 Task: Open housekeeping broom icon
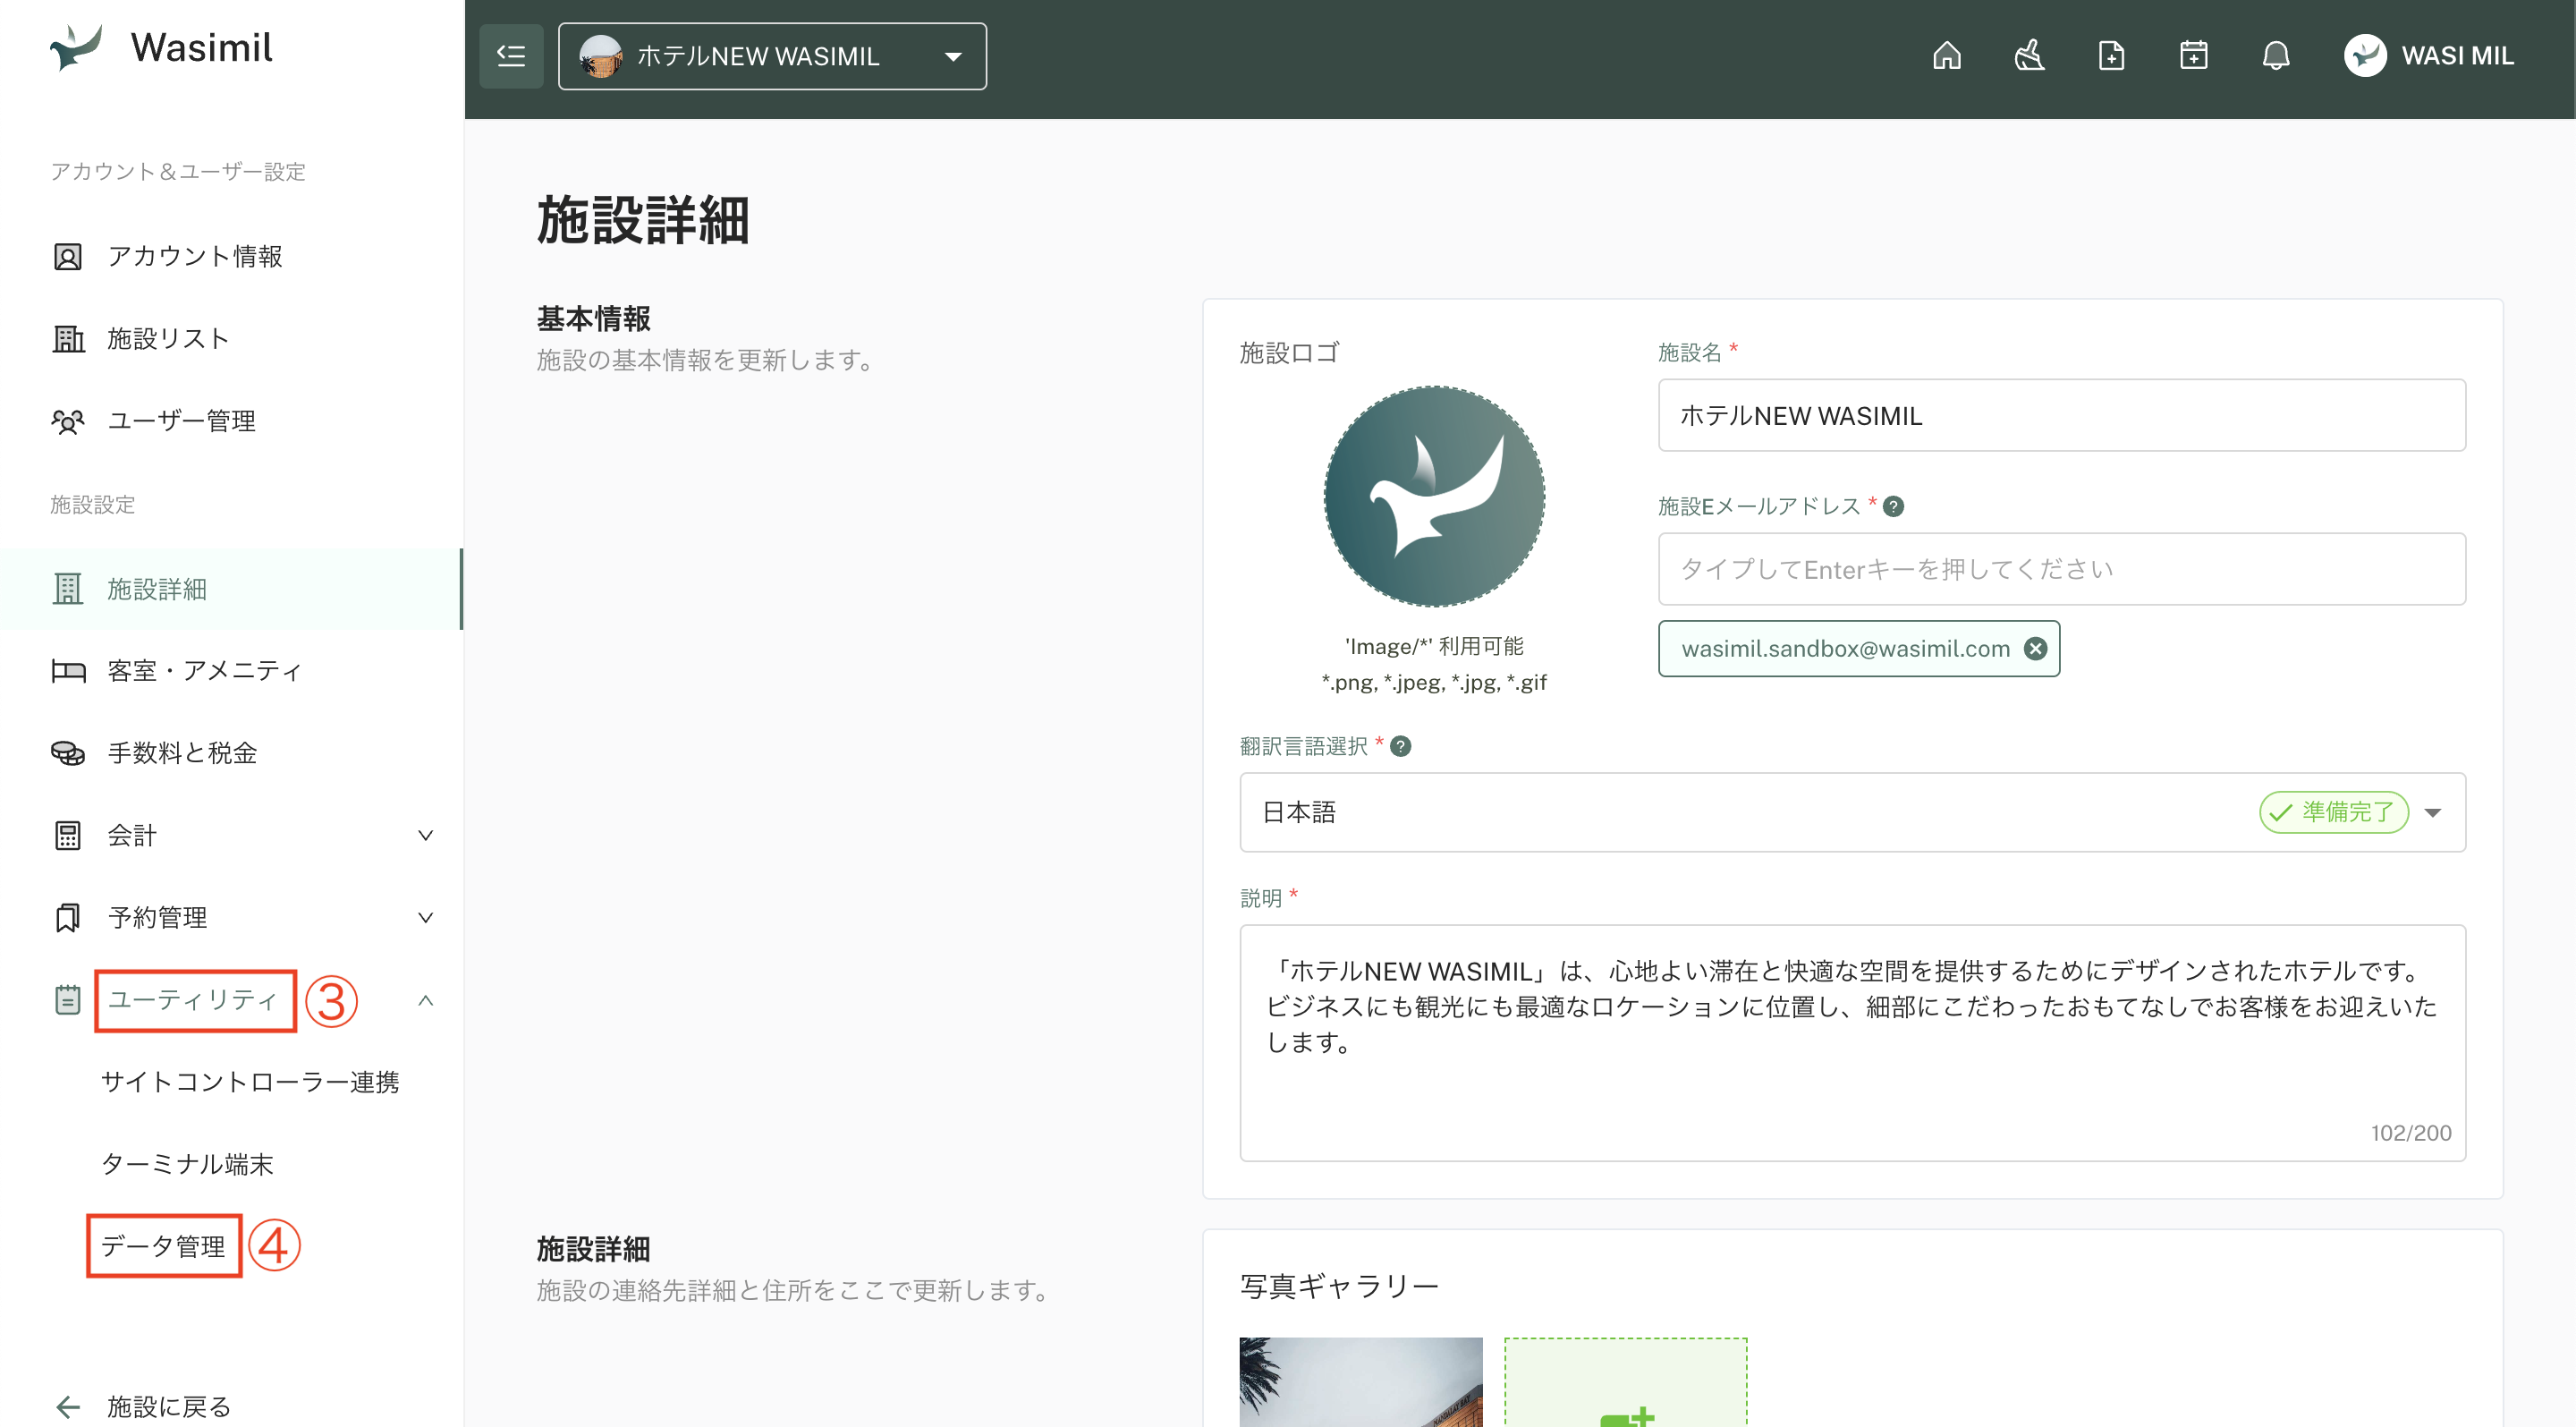(2029, 55)
